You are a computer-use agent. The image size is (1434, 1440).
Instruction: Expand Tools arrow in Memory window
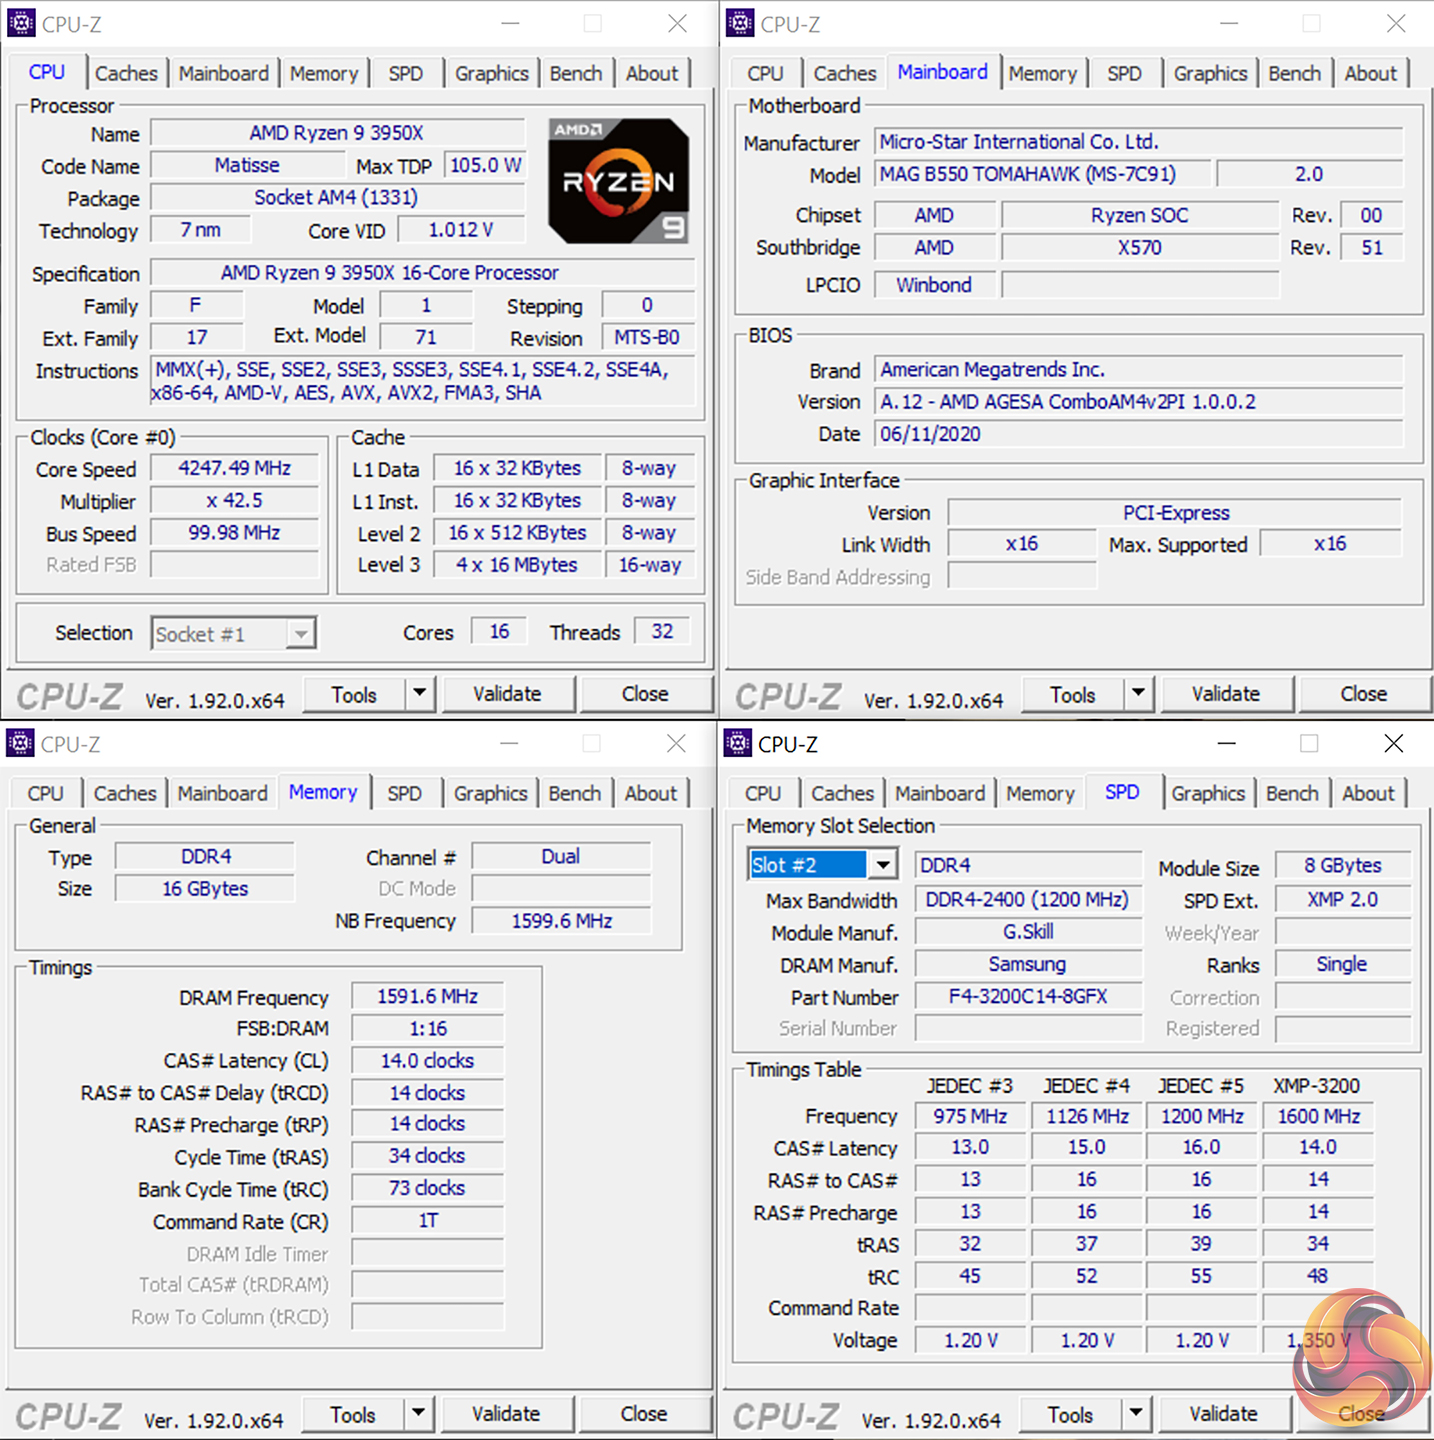(x=419, y=1413)
